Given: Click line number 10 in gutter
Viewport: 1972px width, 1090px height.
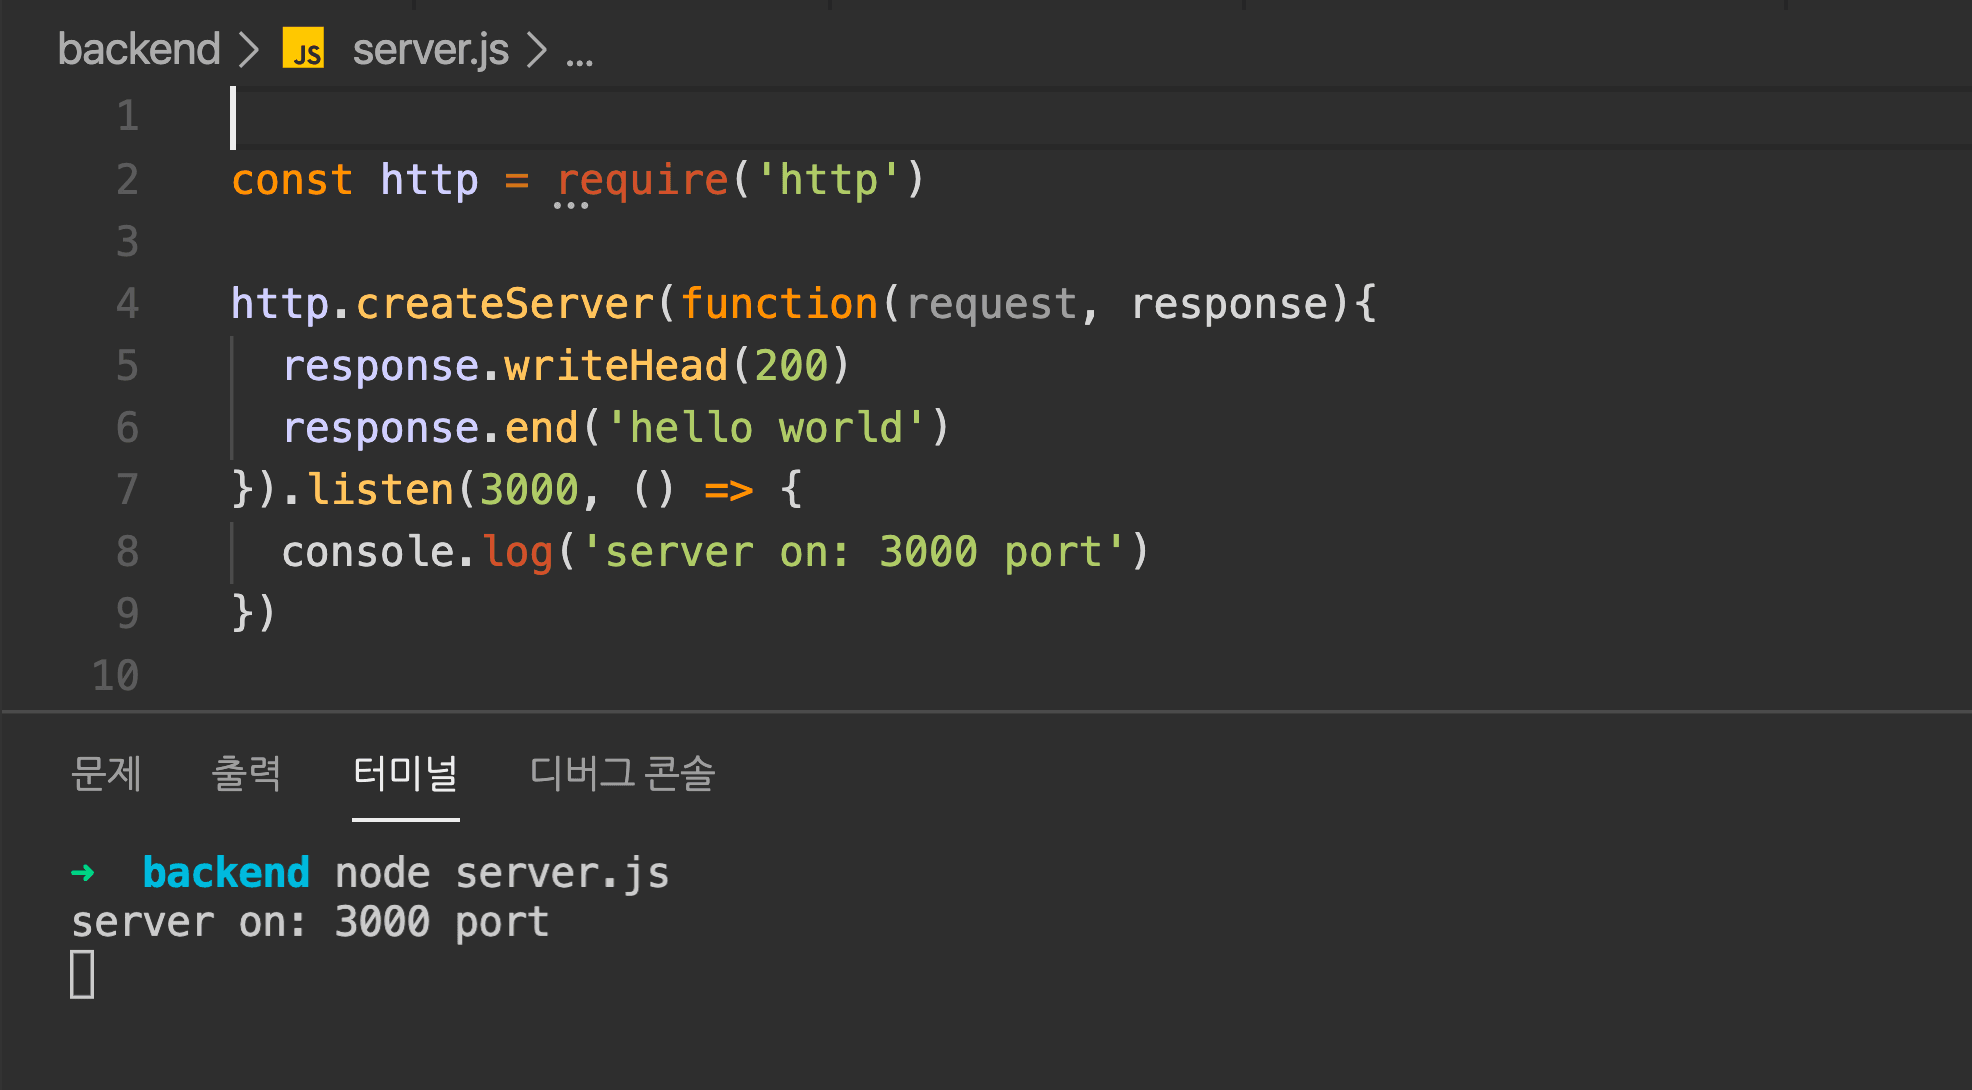Looking at the screenshot, I should click(116, 676).
